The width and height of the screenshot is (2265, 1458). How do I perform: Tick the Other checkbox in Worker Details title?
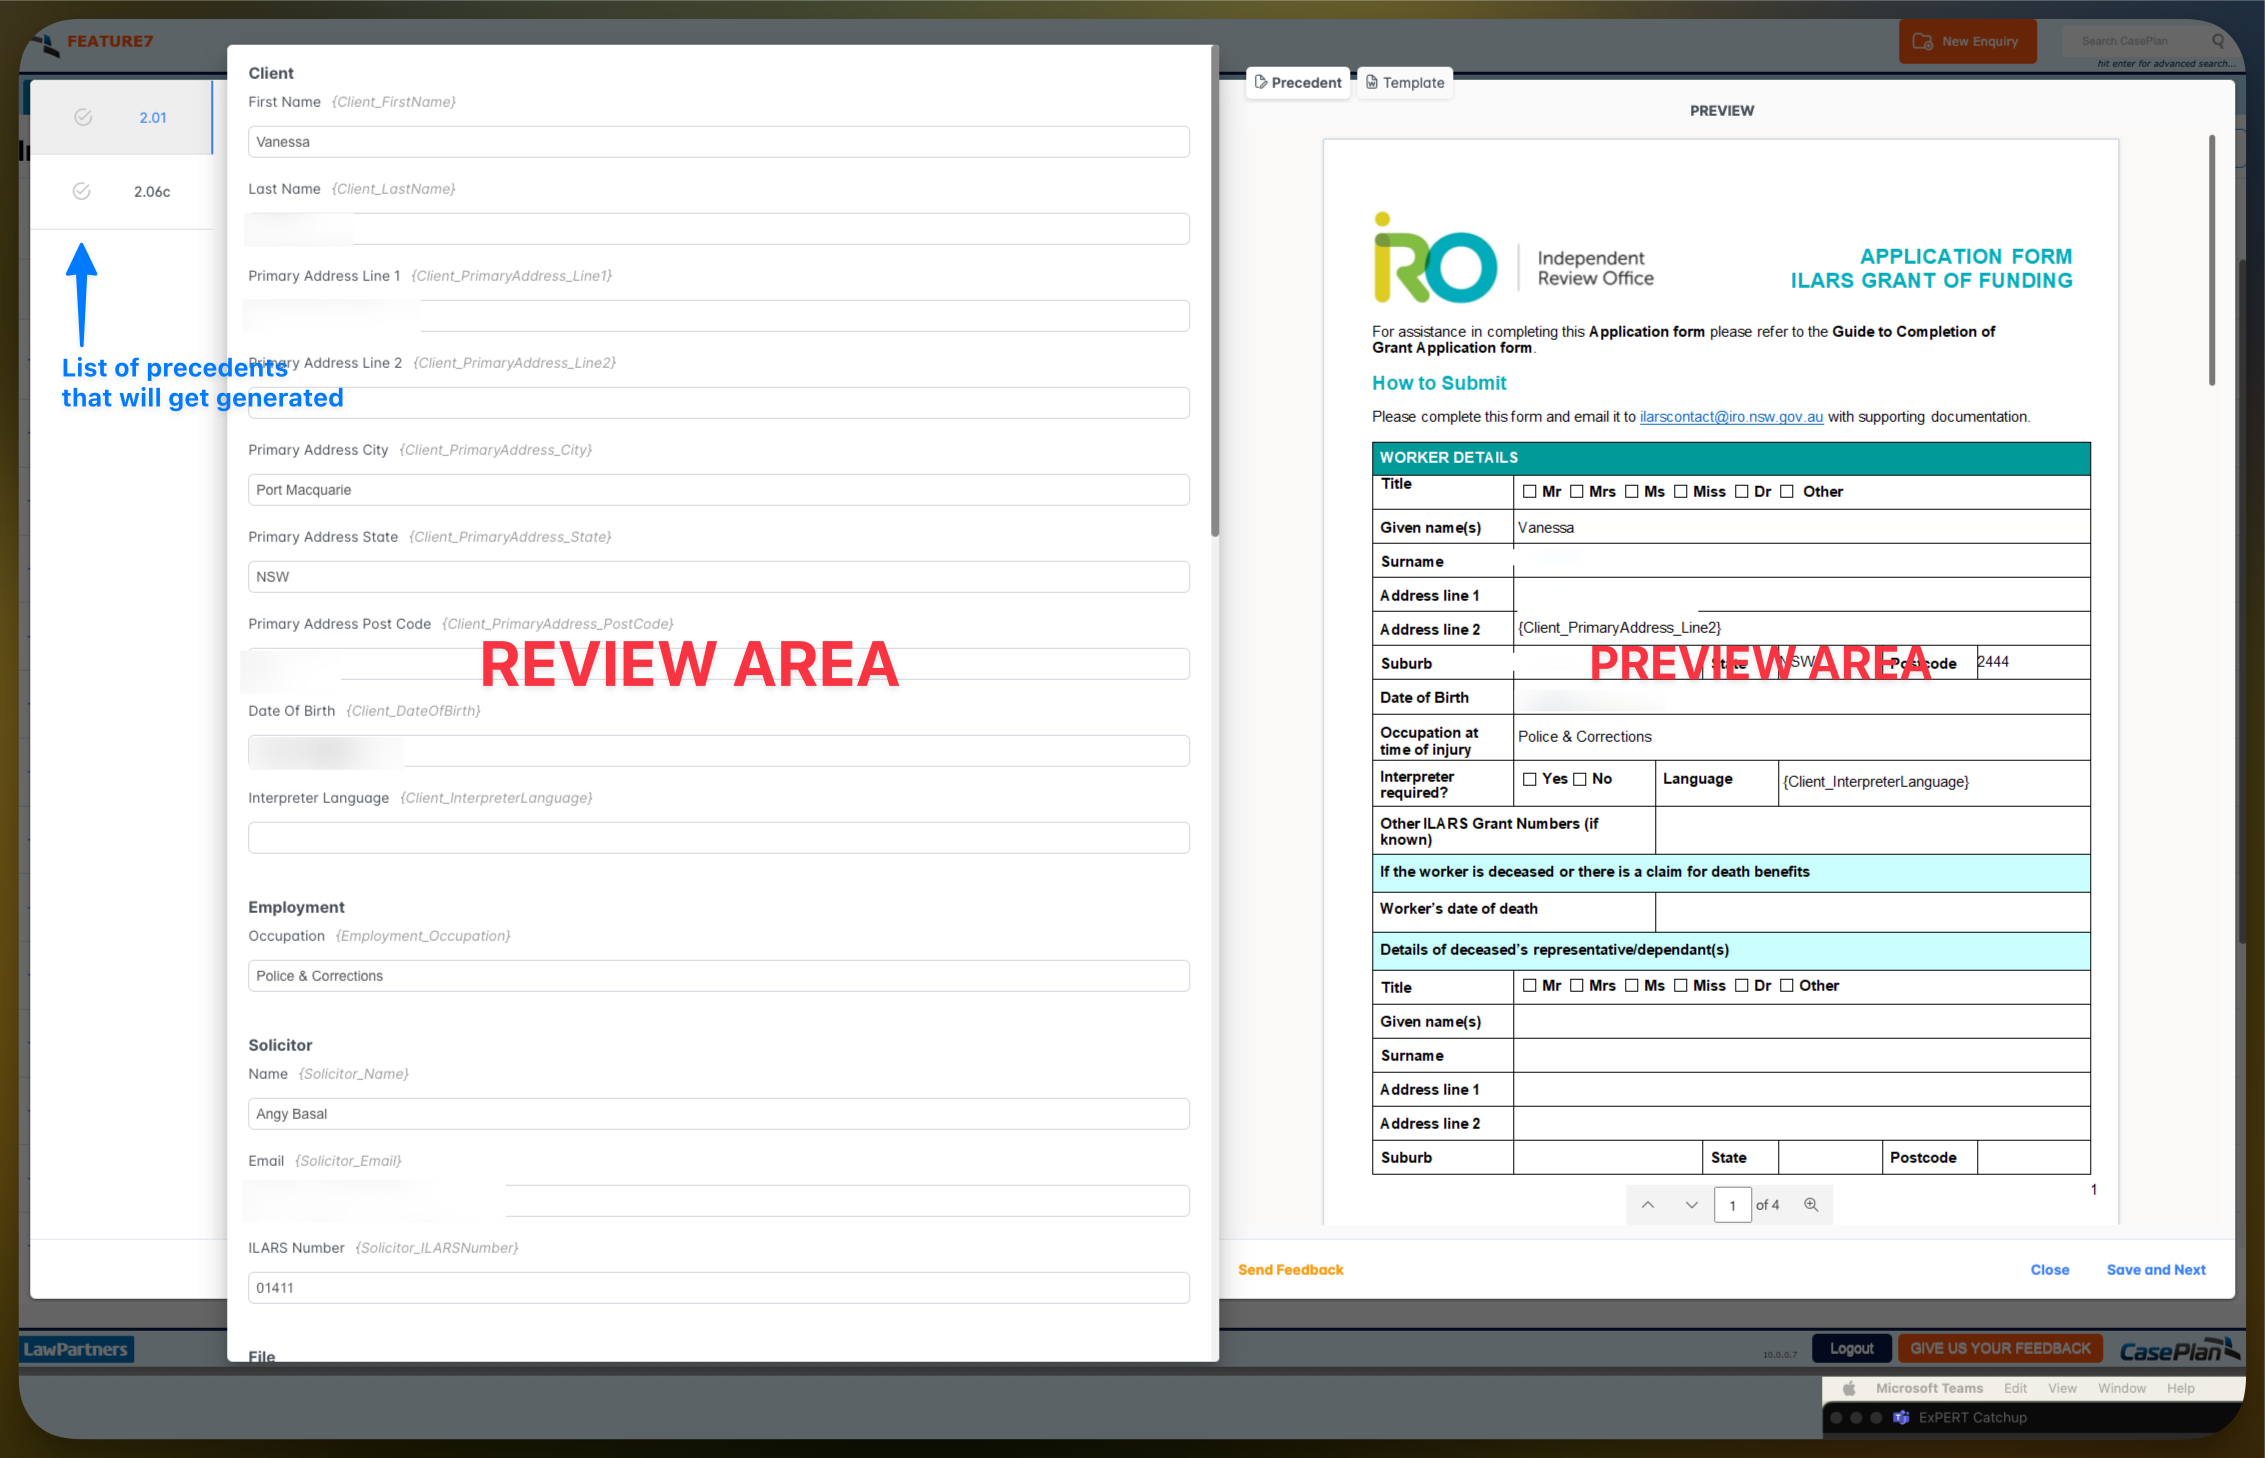click(x=1787, y=491)
